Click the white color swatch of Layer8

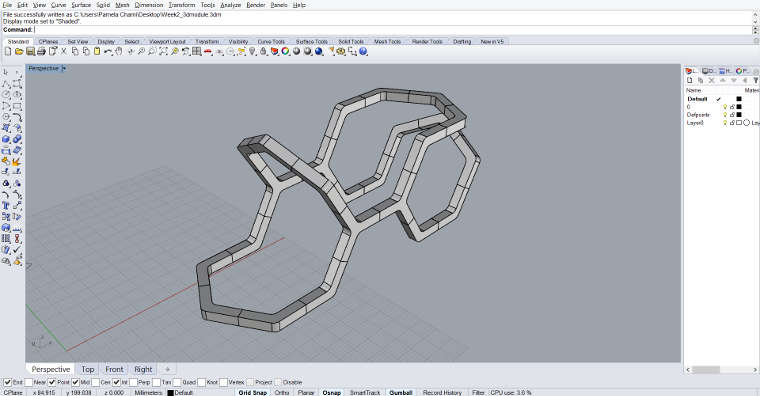click(x=739, y=123)
